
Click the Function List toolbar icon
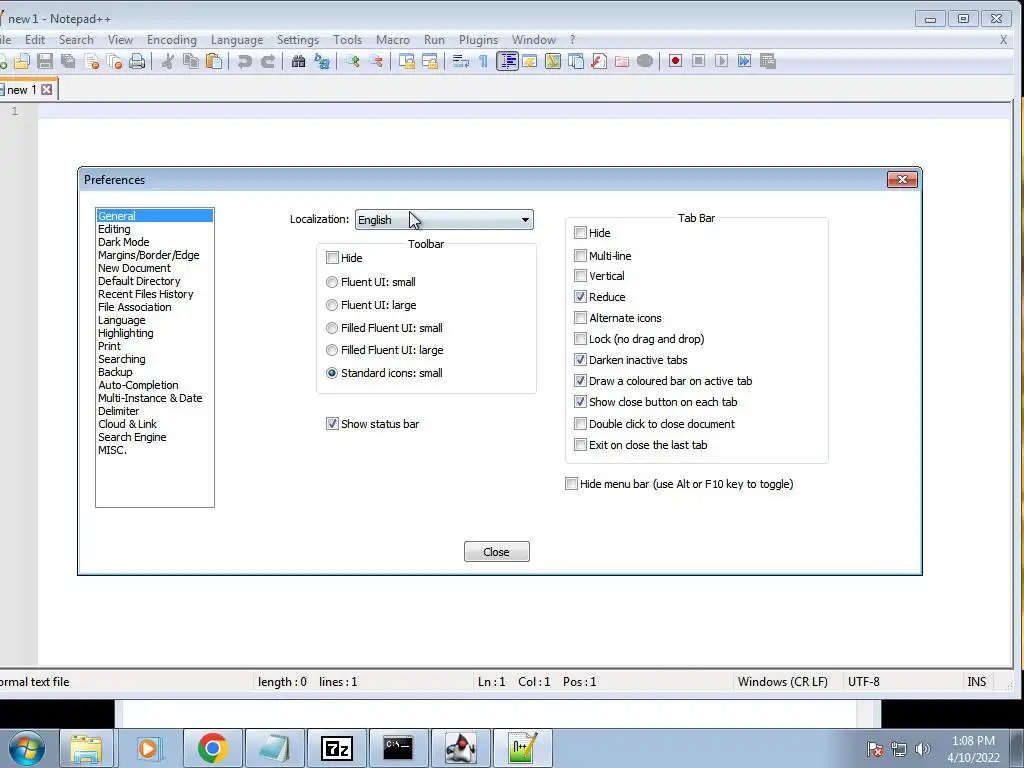(x=599, y=61)
